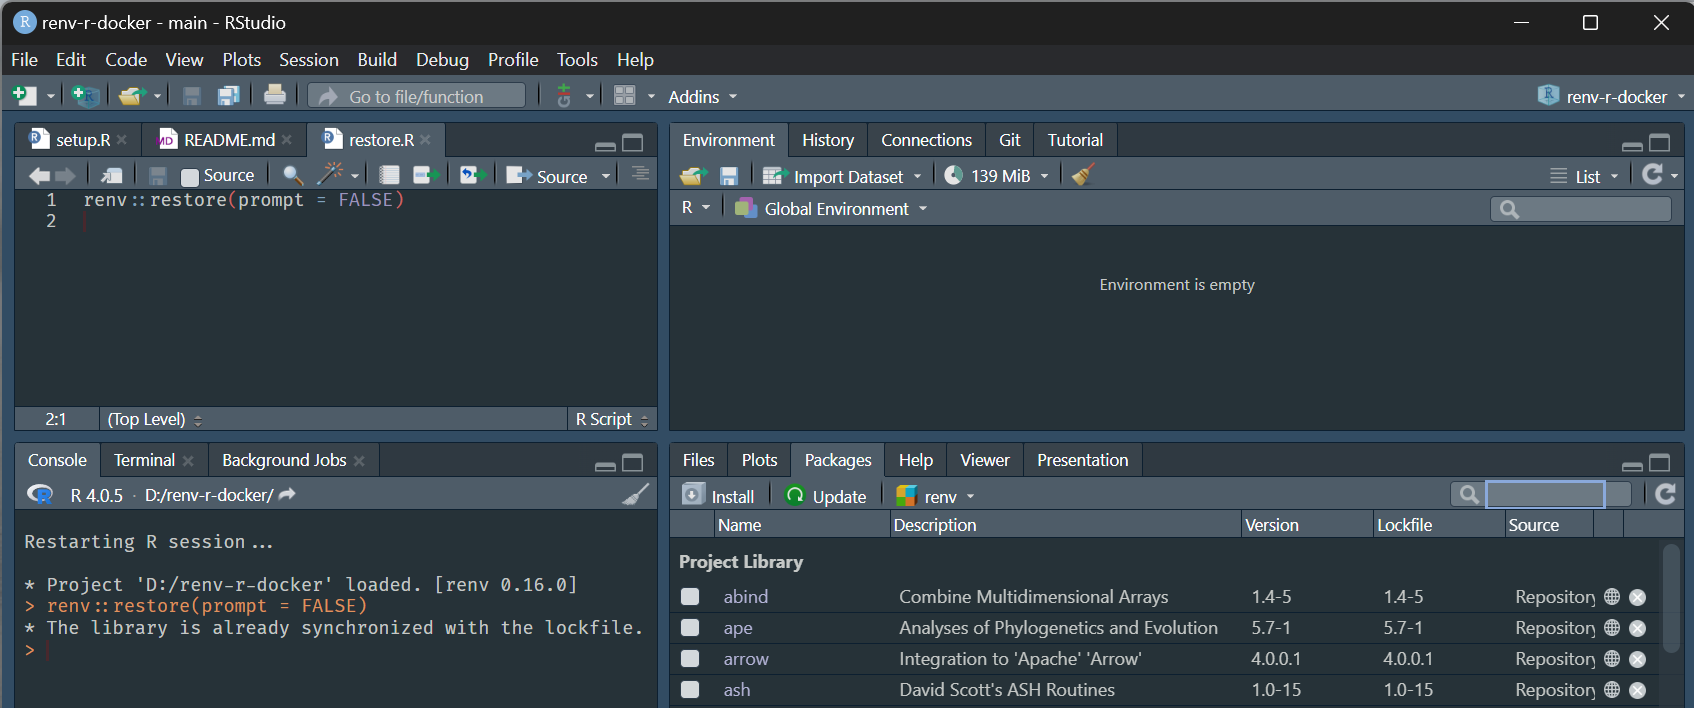Show the document in new window icon
1694x708 pixels.
112,176
